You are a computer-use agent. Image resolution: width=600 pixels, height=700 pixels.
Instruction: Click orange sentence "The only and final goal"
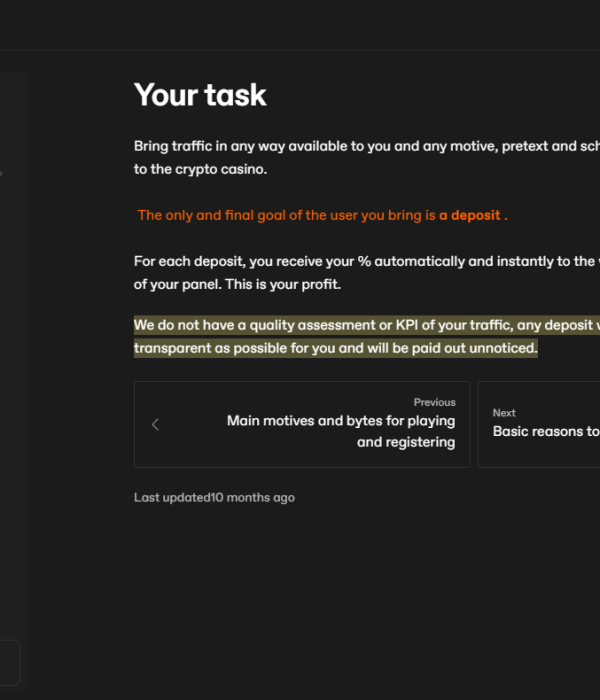click(x=286, y=215)
